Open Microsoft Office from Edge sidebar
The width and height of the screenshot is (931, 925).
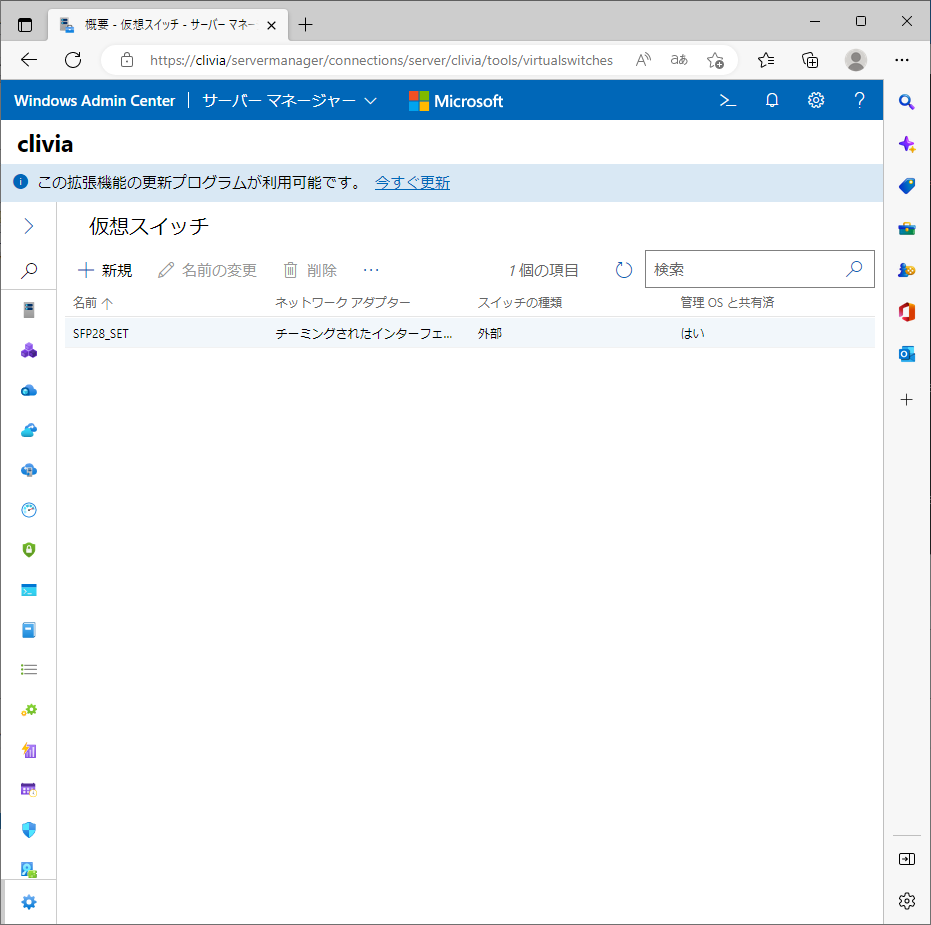[906, 312]
